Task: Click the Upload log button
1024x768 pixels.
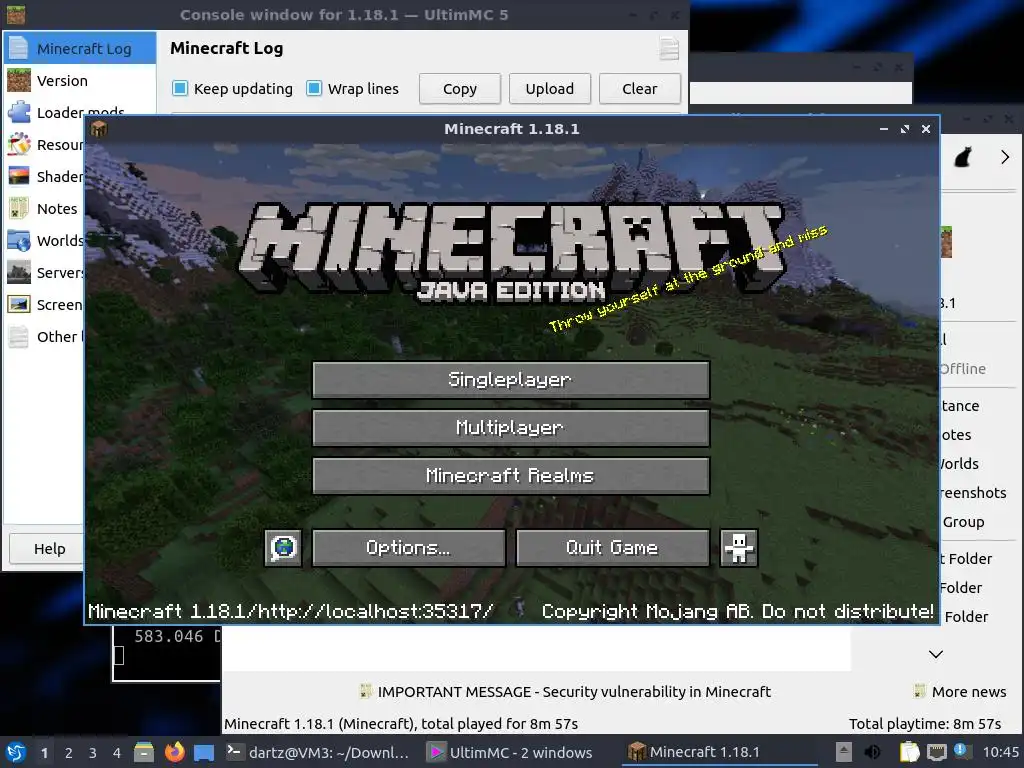Action: tap(550, 89)
